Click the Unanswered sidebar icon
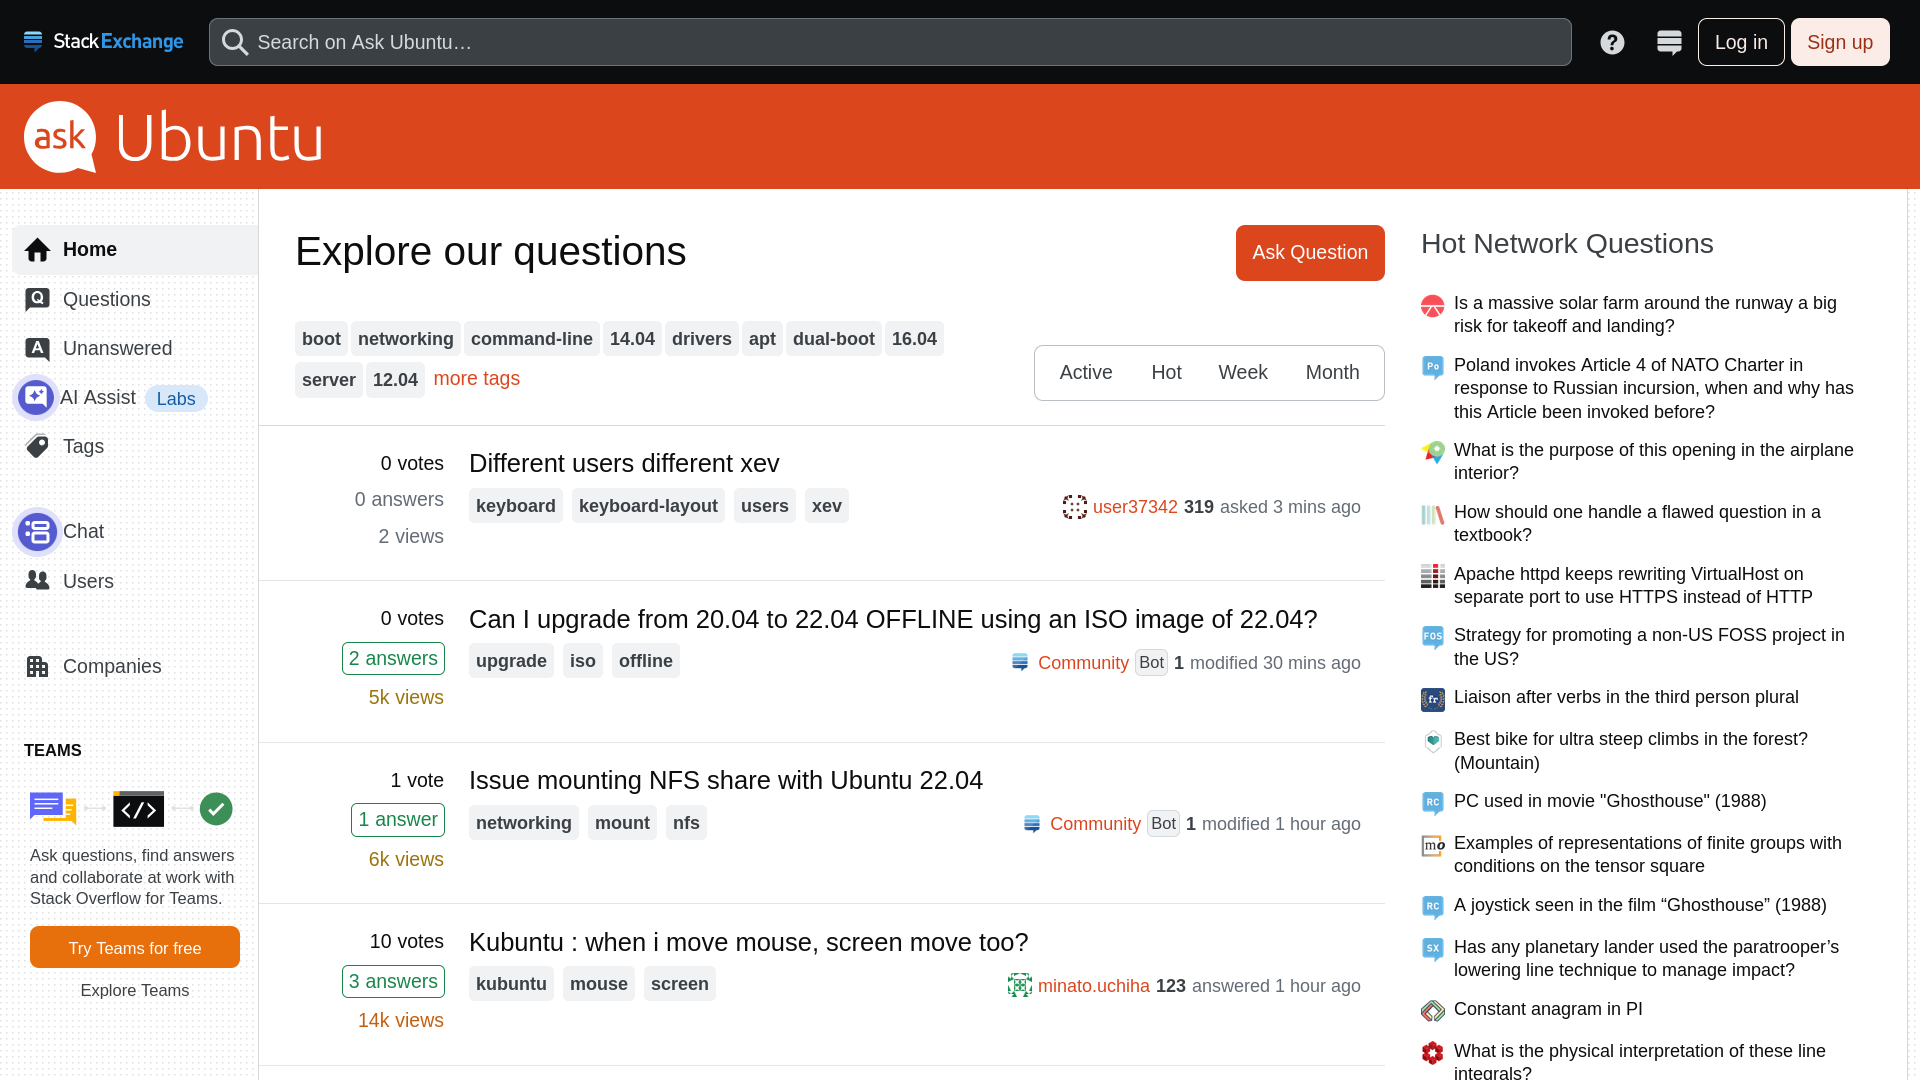This screenshot has height=1080, width=1920. click(37, 348)
